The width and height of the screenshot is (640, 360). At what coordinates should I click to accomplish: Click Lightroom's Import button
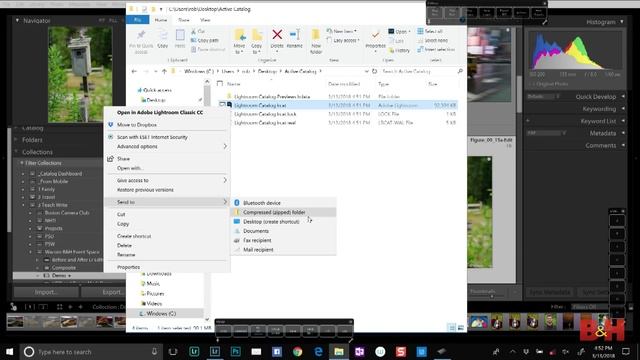46,292
